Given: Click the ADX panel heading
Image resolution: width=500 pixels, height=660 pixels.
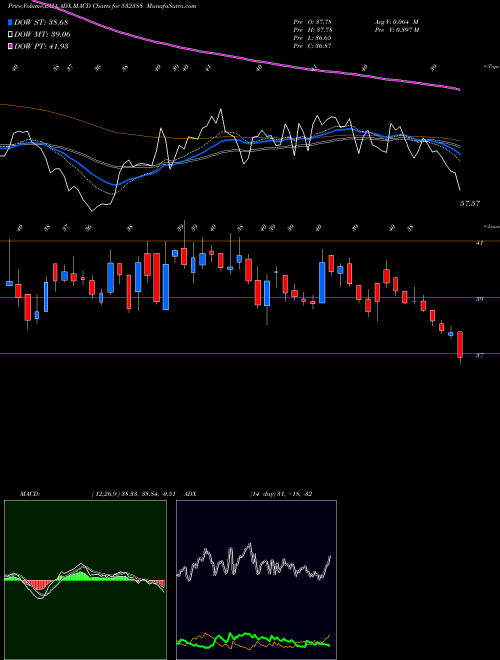Looking at the screenshot, I should (x=190, y=494).
